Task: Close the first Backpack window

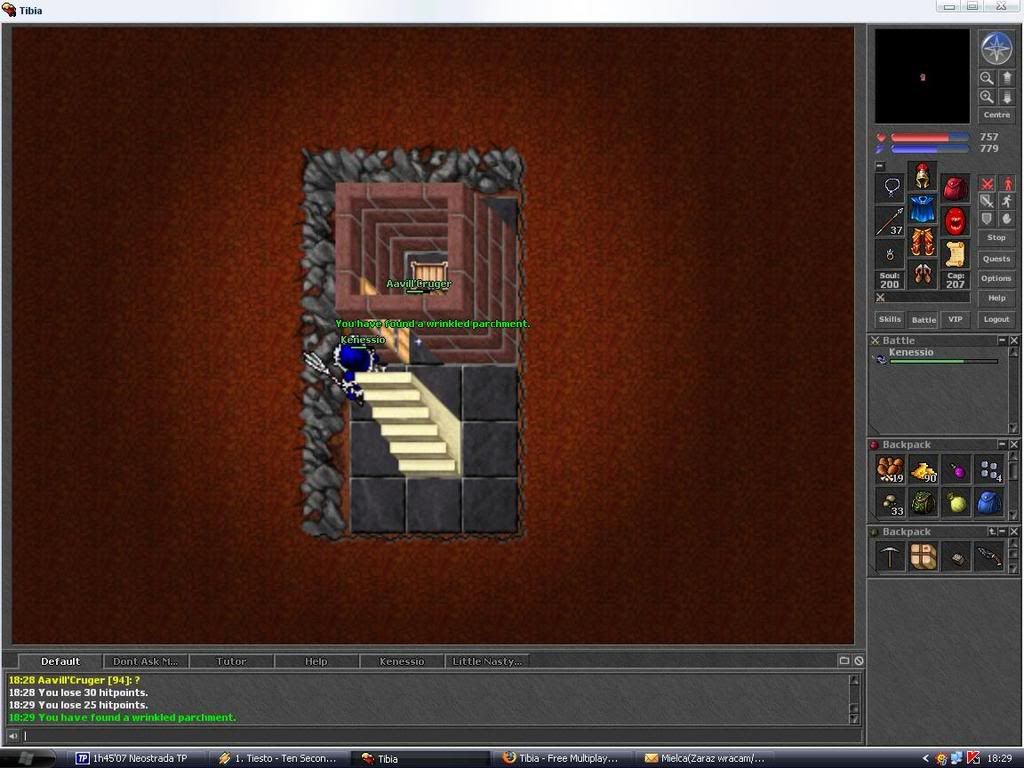Action: click(x=1014, y=444)
